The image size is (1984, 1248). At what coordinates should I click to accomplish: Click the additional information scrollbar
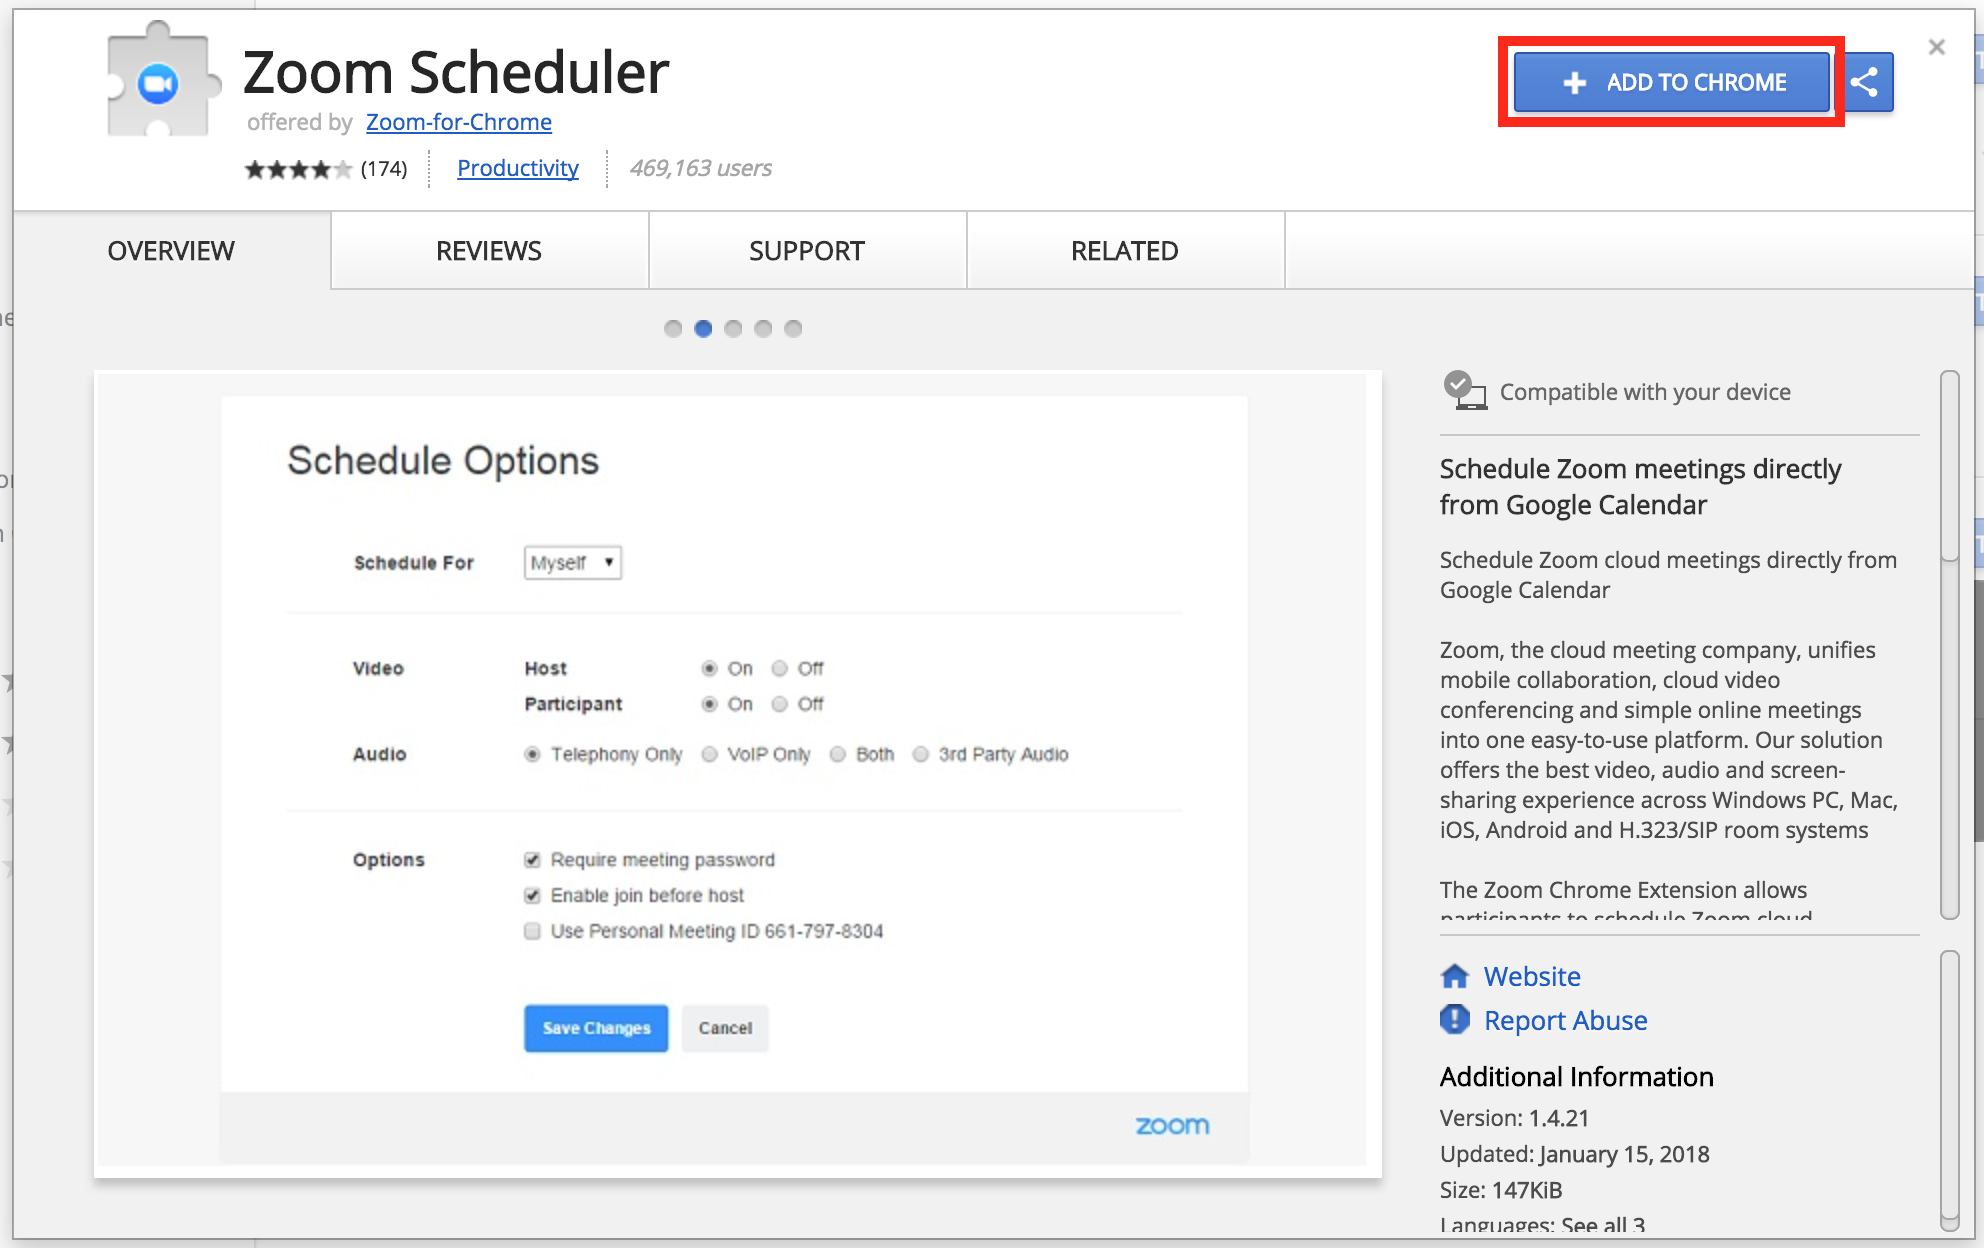(1949, 1090)
